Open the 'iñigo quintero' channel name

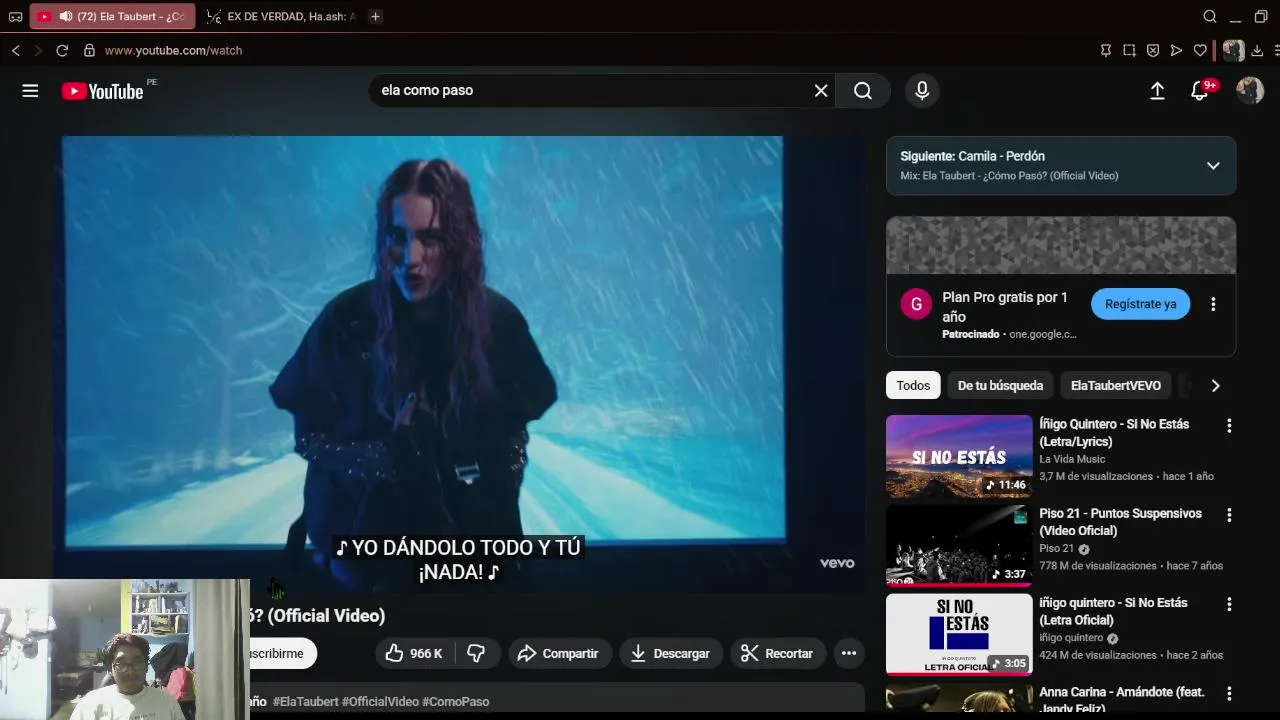[1071, 638]
